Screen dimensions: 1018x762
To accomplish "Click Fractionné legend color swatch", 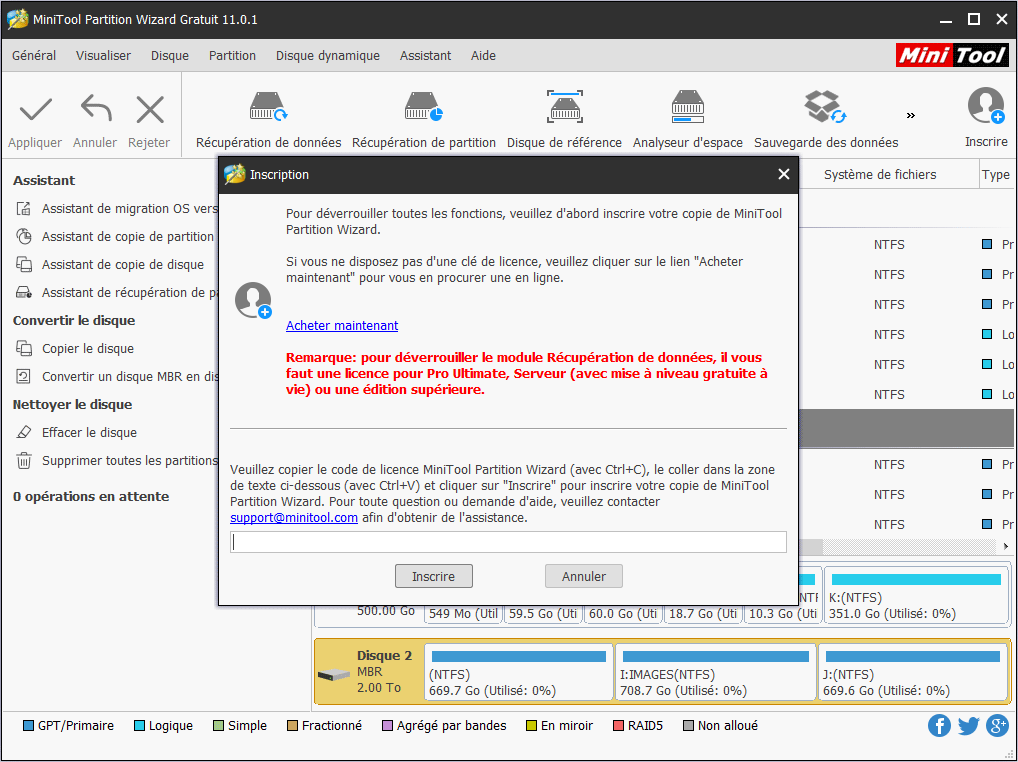I will [x=292, y=726].
